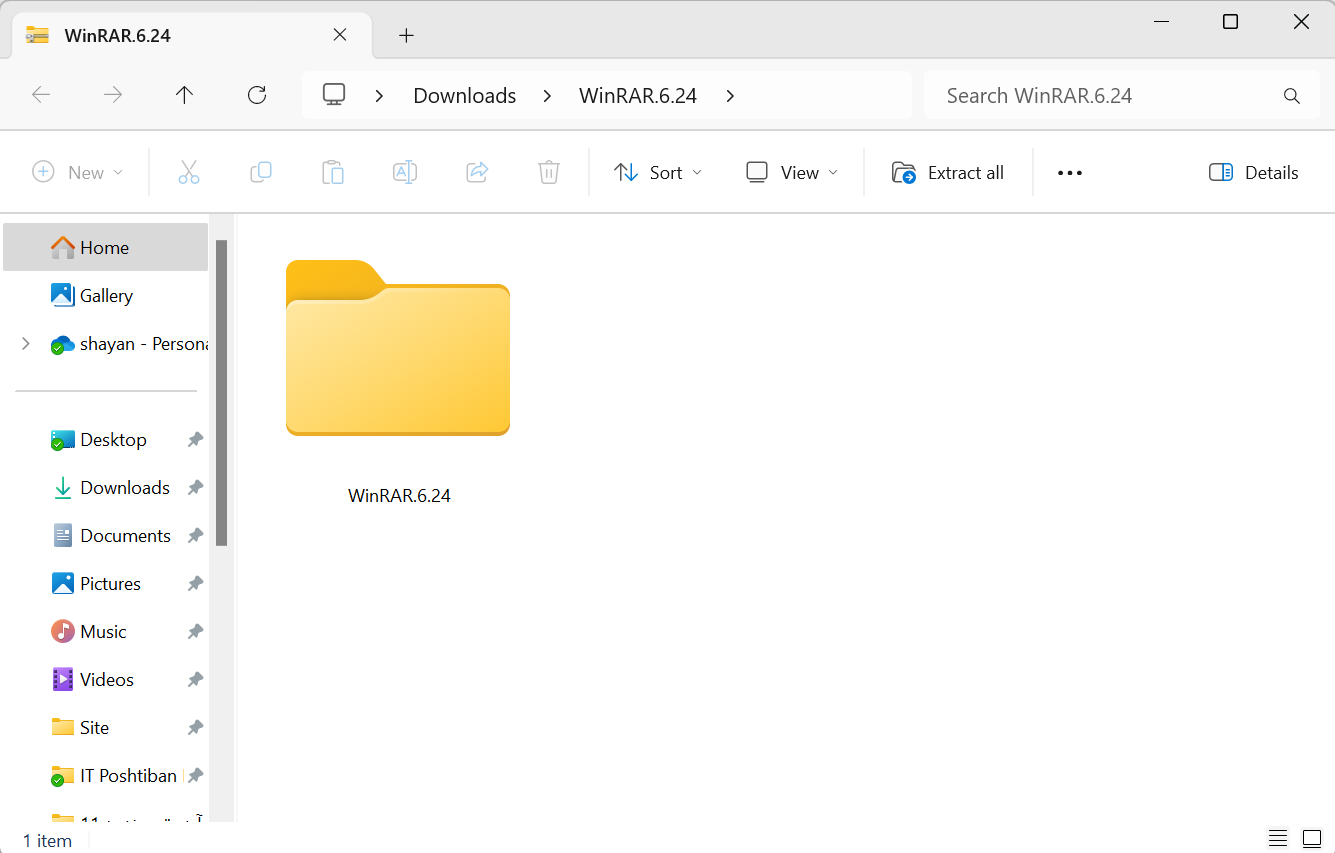Click the Paste clipboard icon
The height and width of the screenshot is (853, 1335).
[333, 172]
